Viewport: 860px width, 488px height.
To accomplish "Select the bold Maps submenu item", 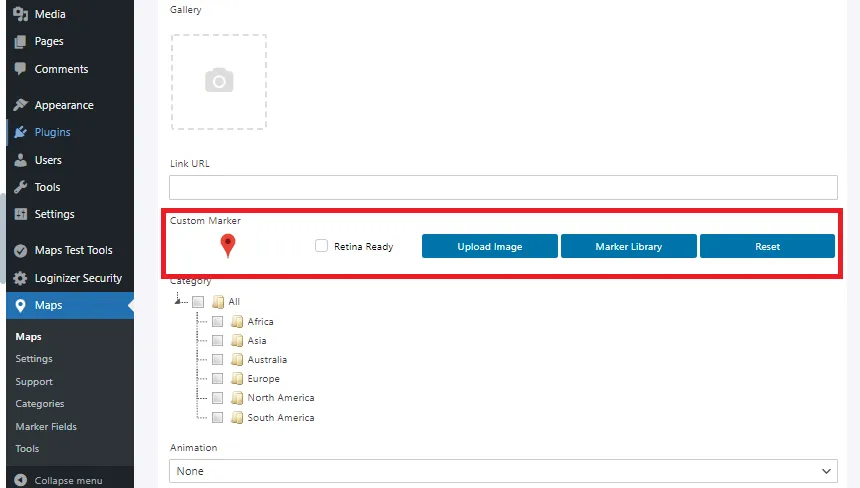I will [29, 337].
